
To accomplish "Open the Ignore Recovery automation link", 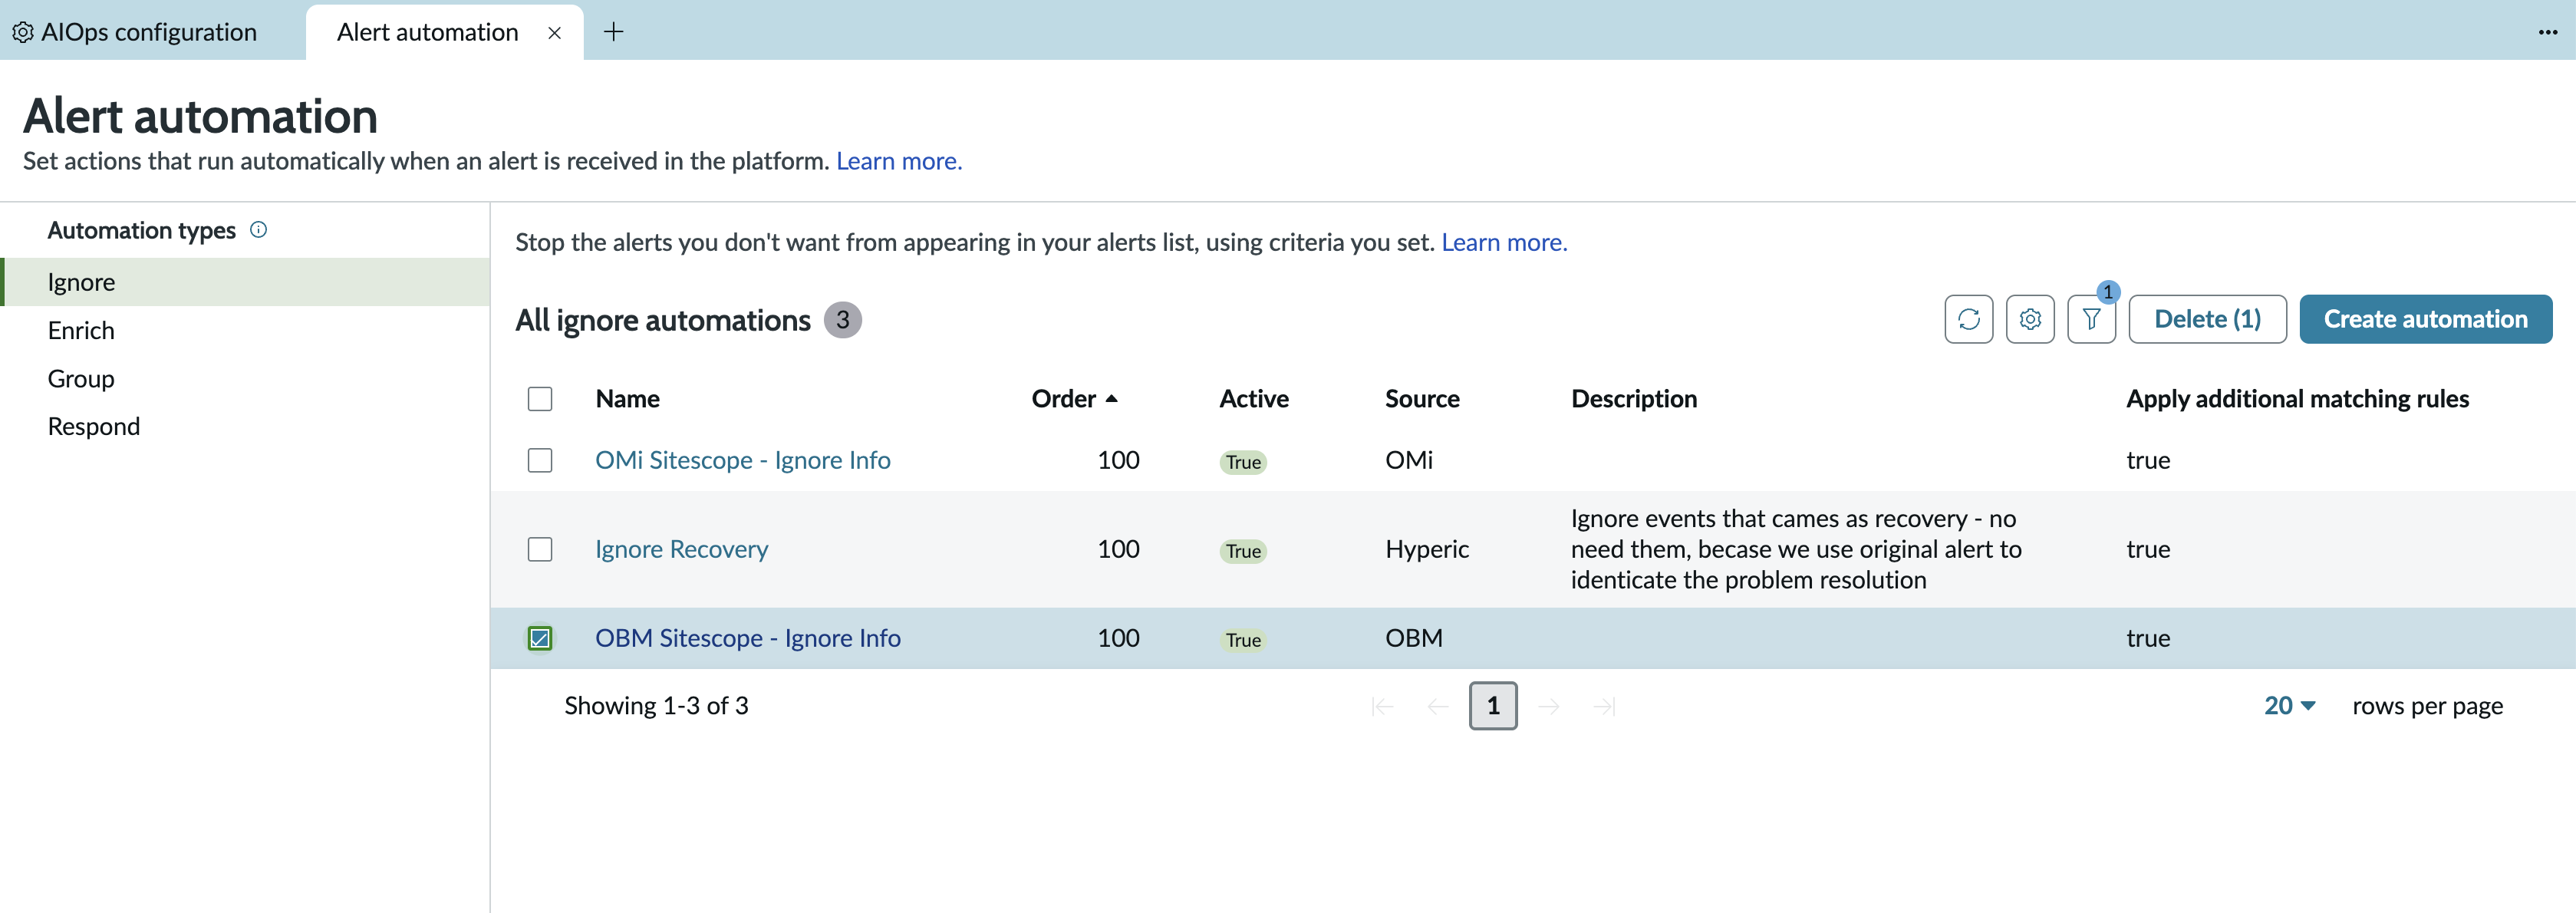I will click(x=682, y=549).
